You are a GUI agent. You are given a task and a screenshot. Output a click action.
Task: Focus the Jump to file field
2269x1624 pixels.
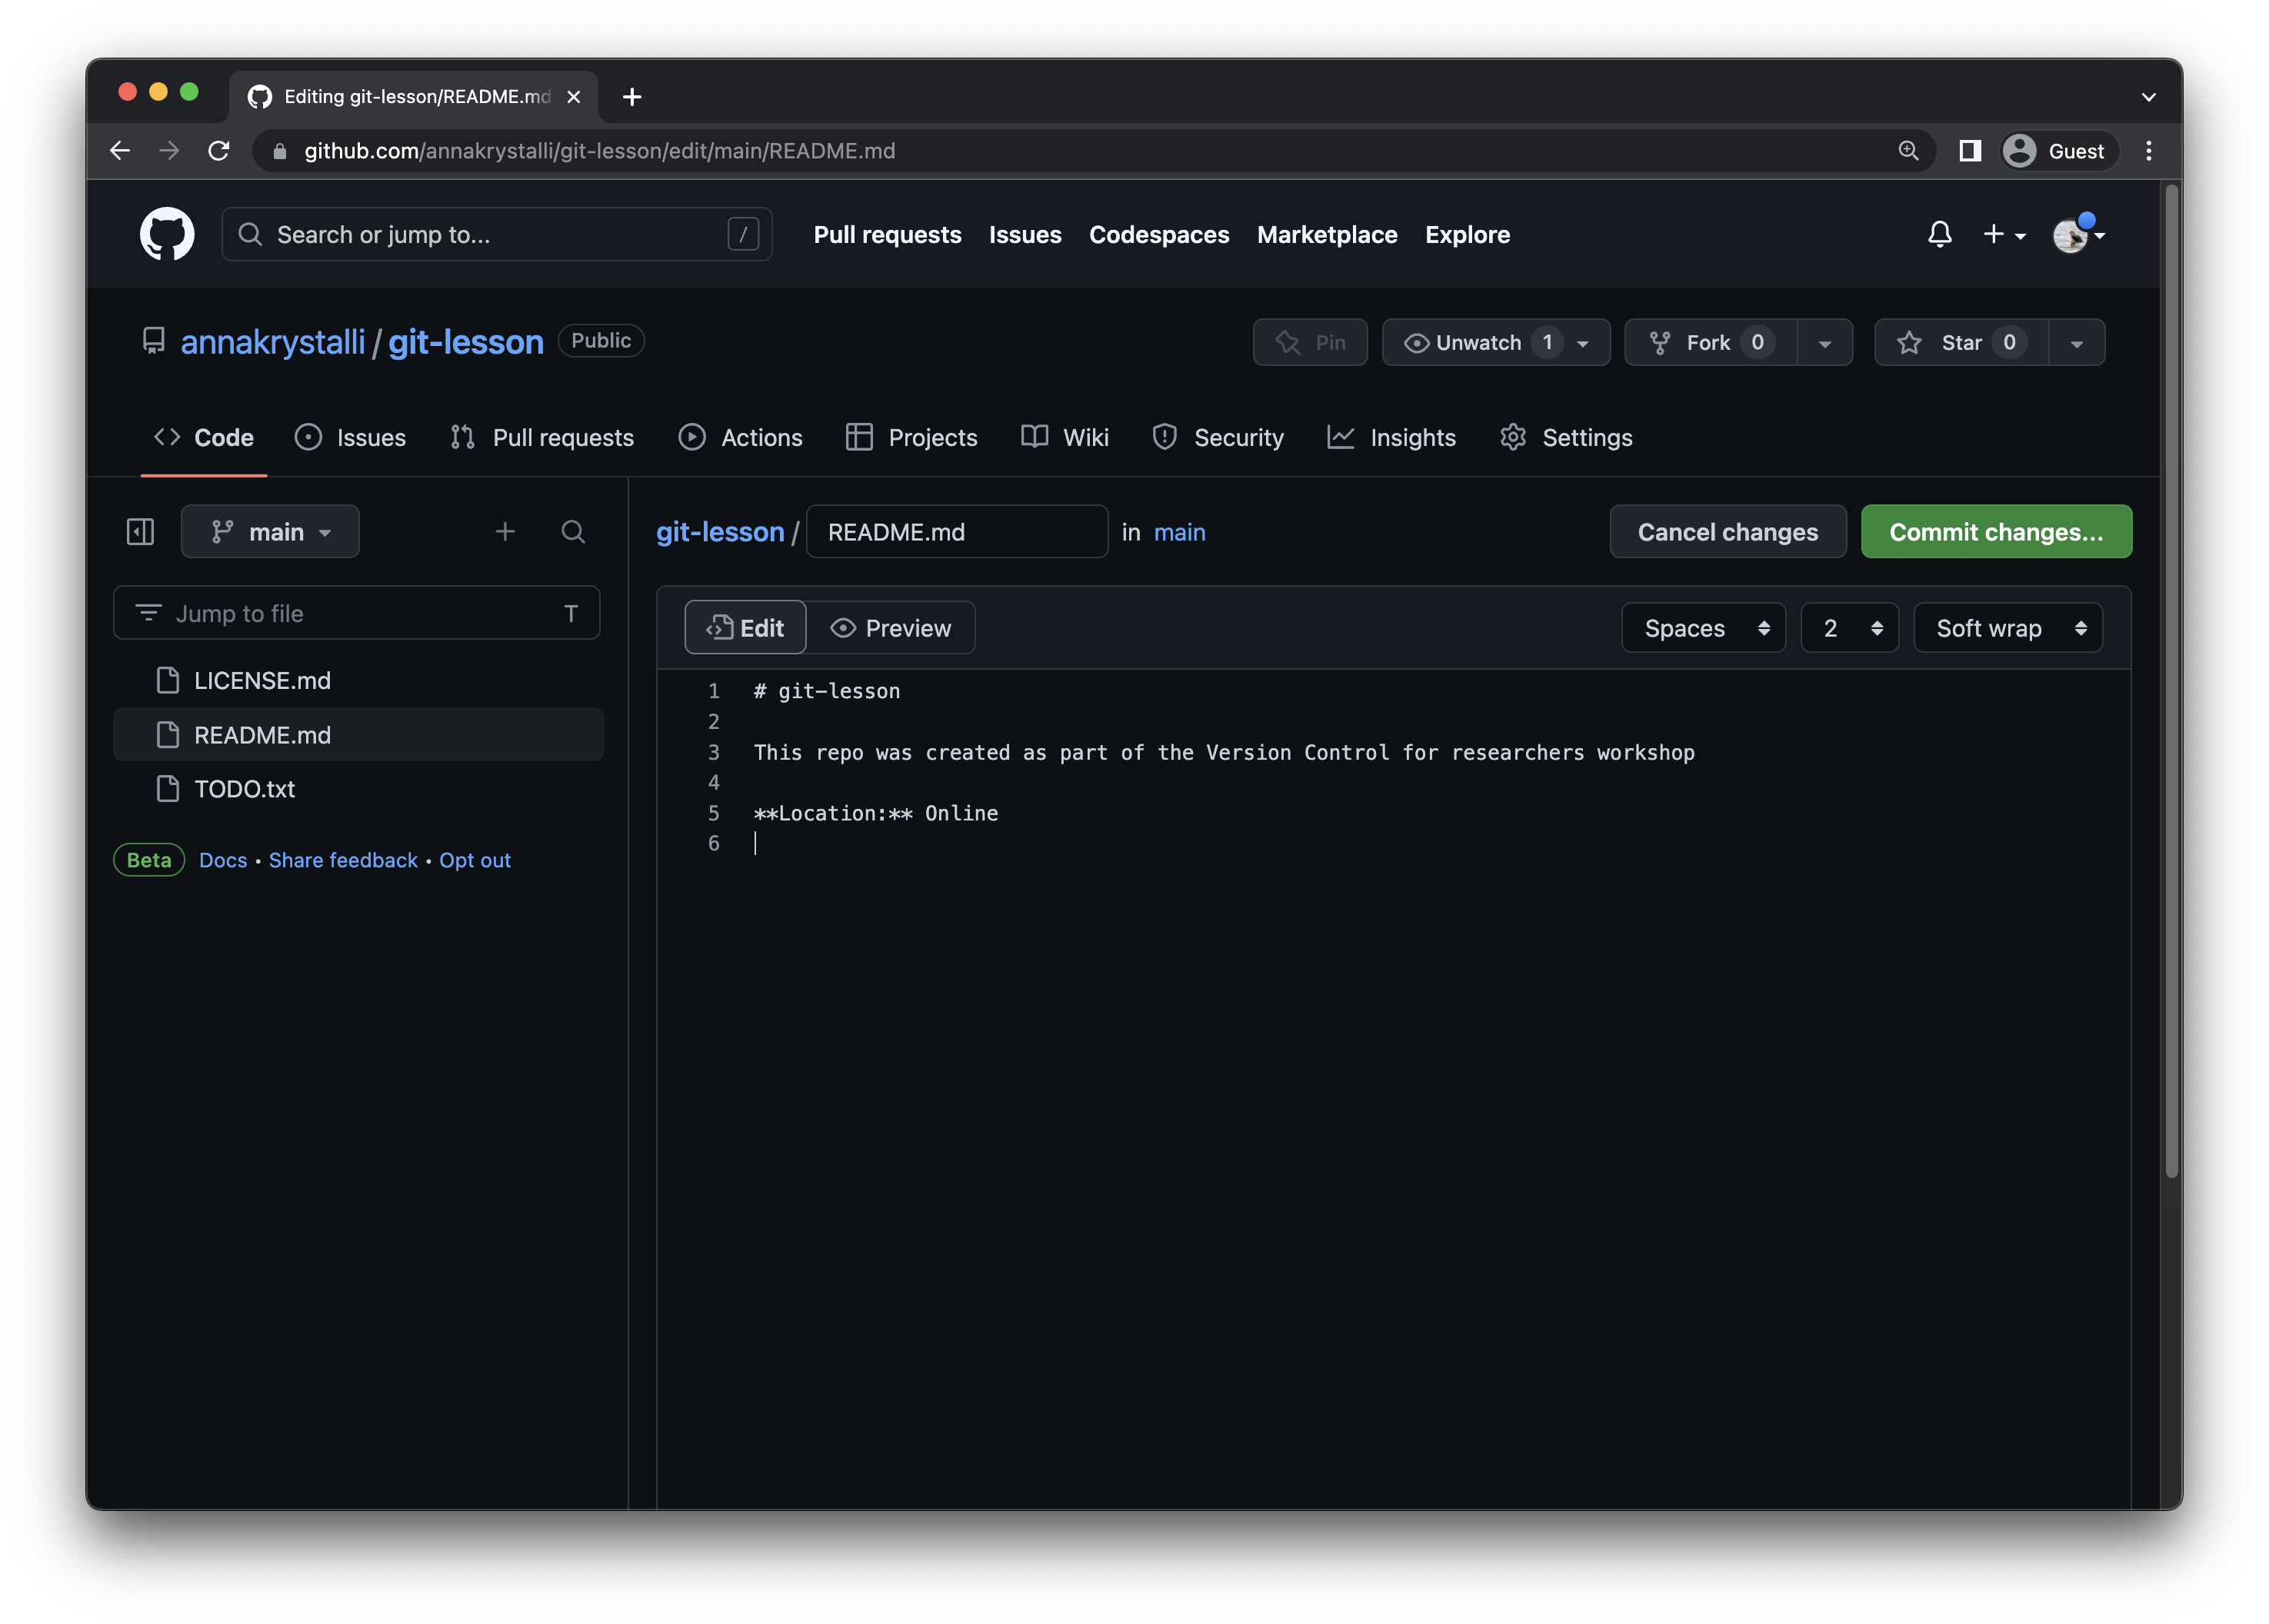[x=356, y=612]
